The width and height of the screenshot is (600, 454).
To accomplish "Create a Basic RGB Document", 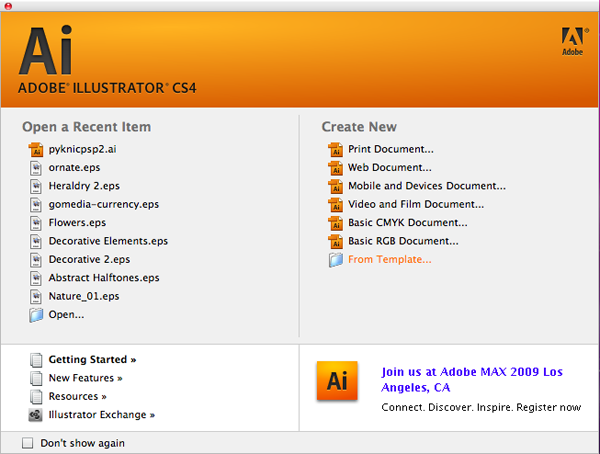I will point(403,241).
